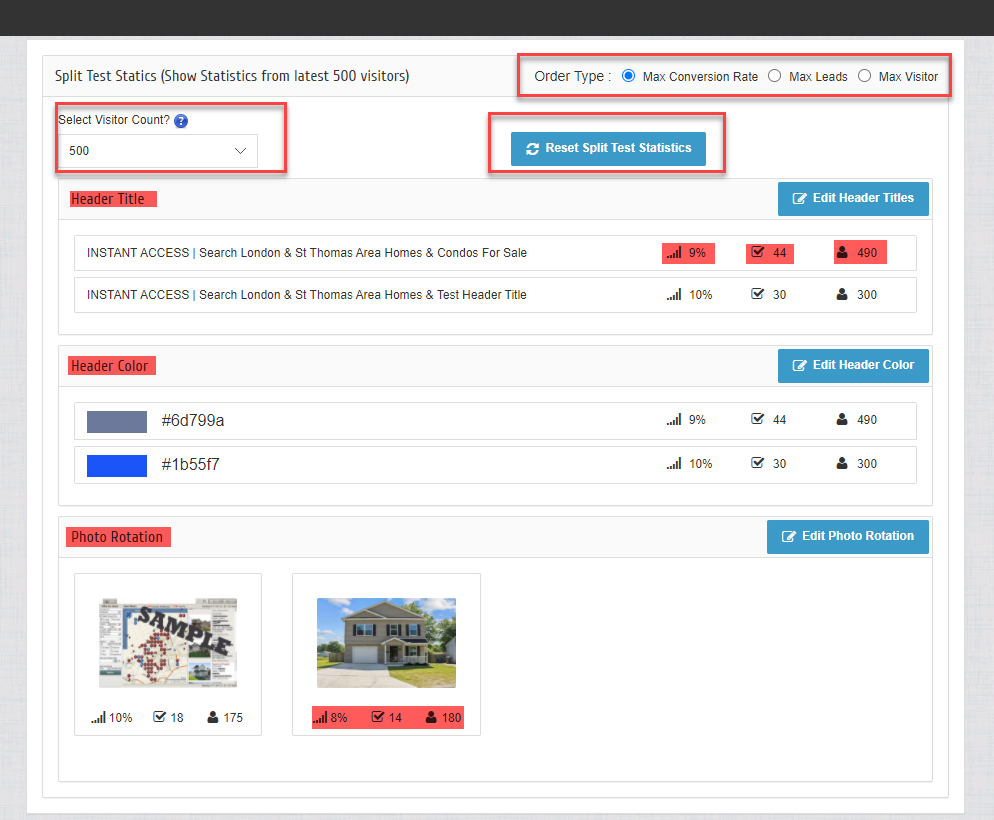Click the house photo thumbnail
This screenshot has height=820, width=994.
coord(386,643)
